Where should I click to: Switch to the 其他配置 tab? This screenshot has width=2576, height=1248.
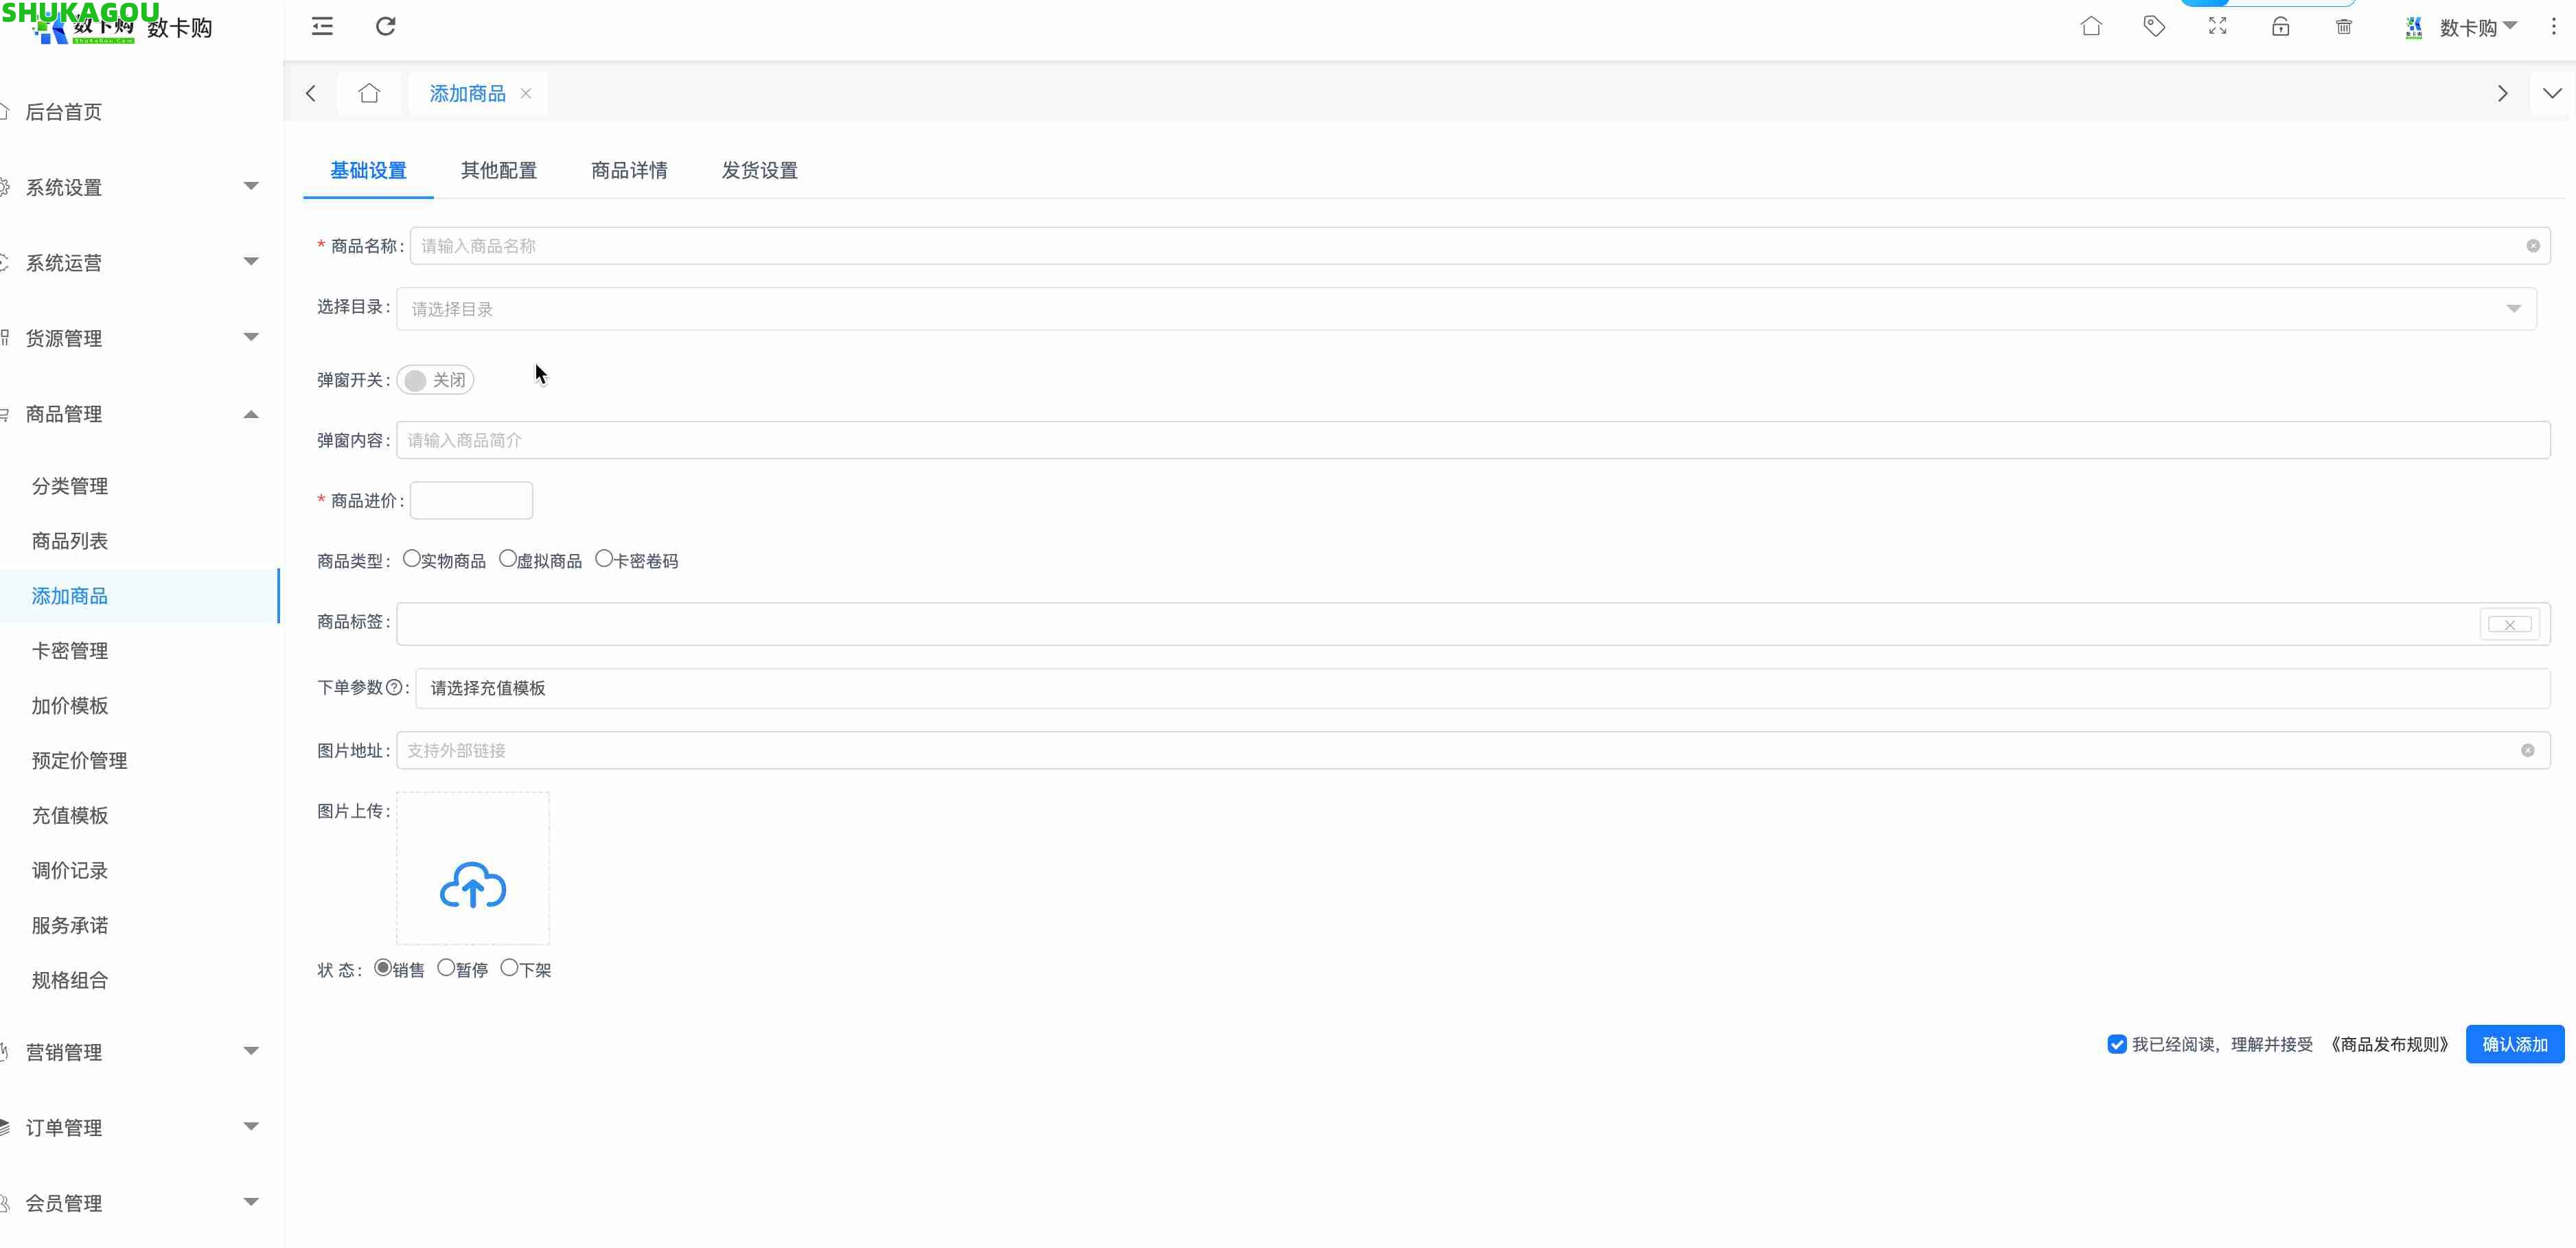(x=498, y=170)
